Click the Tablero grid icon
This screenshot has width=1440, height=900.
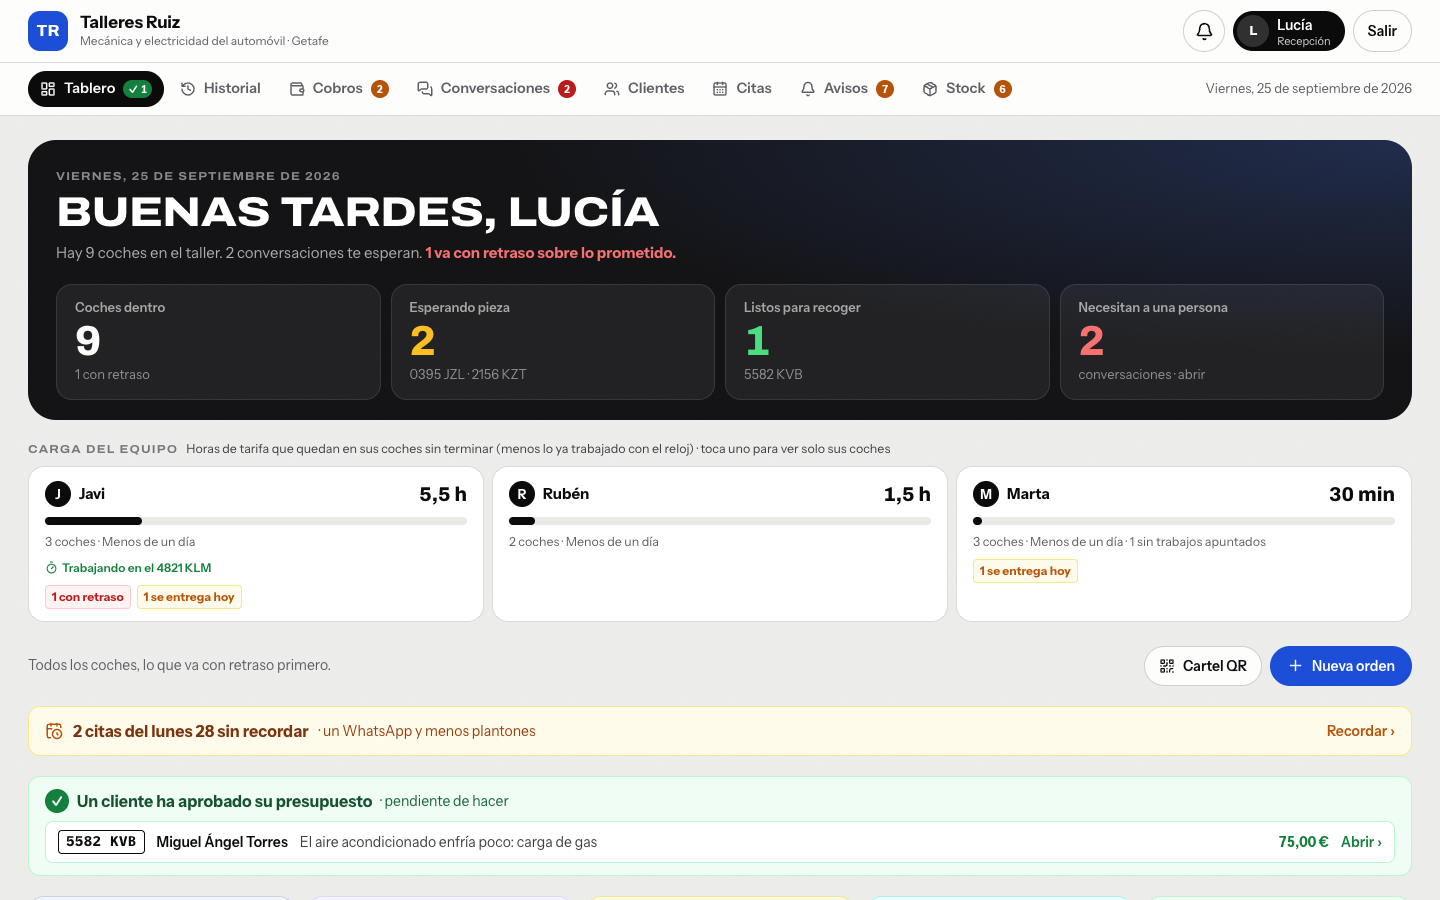(x=48, y=89)
